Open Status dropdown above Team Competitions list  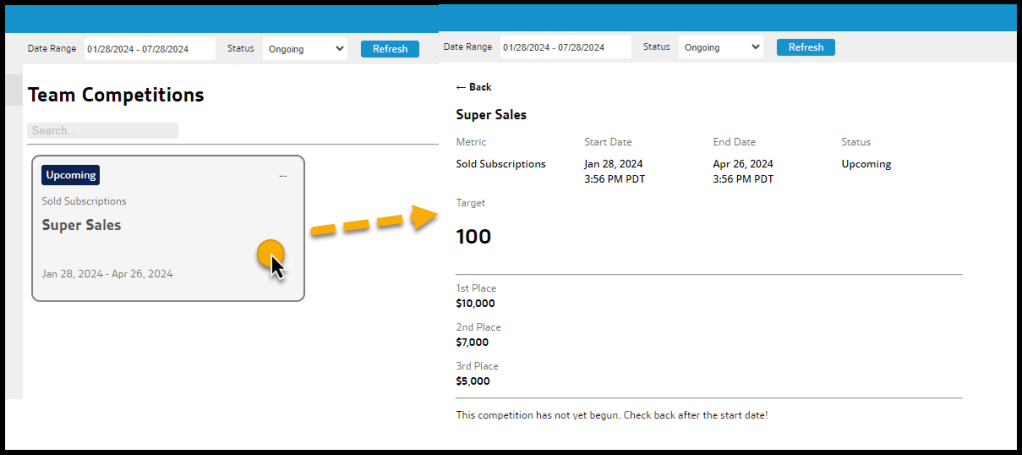point(305,49)
